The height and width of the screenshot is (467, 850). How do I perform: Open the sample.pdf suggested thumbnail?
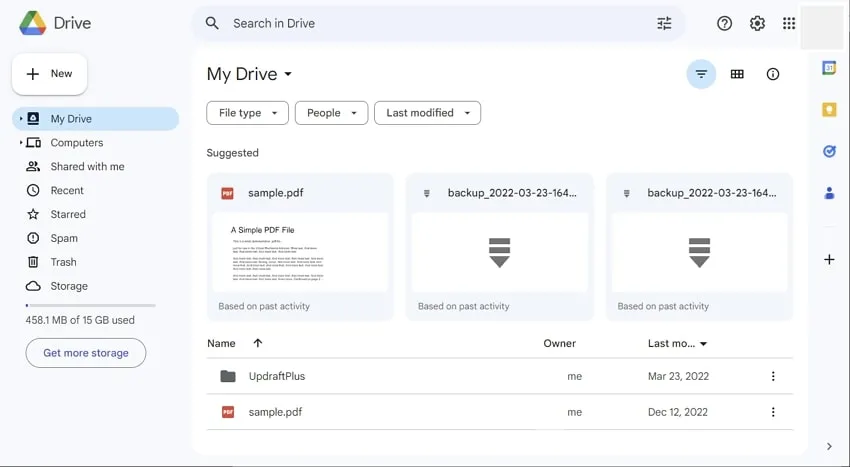tap(300, 252)
